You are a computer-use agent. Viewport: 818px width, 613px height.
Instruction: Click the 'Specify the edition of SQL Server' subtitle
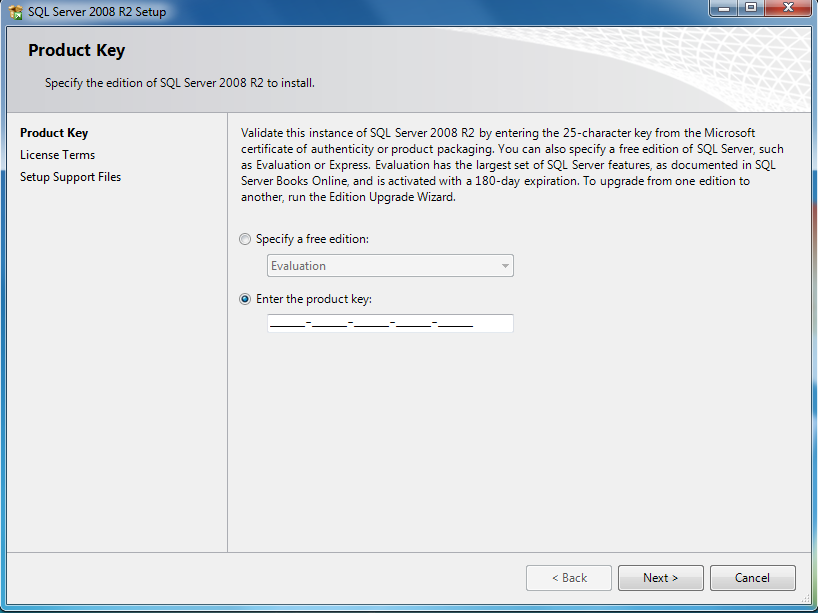click(x=180, y=83)
